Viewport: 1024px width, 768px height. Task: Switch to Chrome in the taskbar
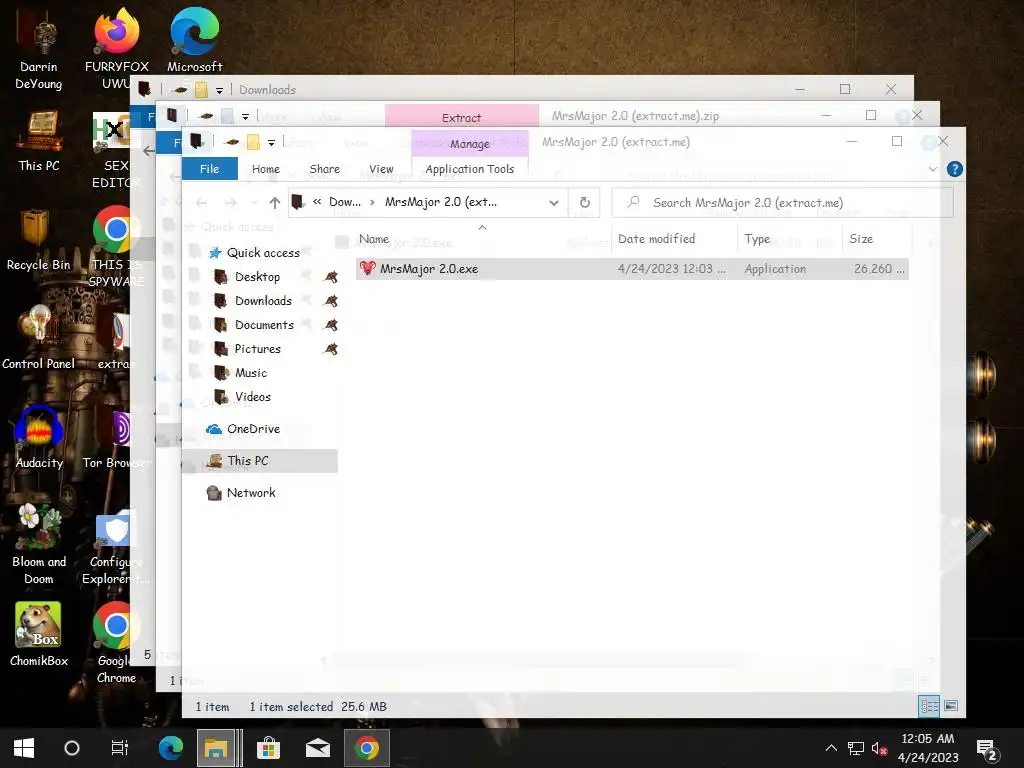367,748
